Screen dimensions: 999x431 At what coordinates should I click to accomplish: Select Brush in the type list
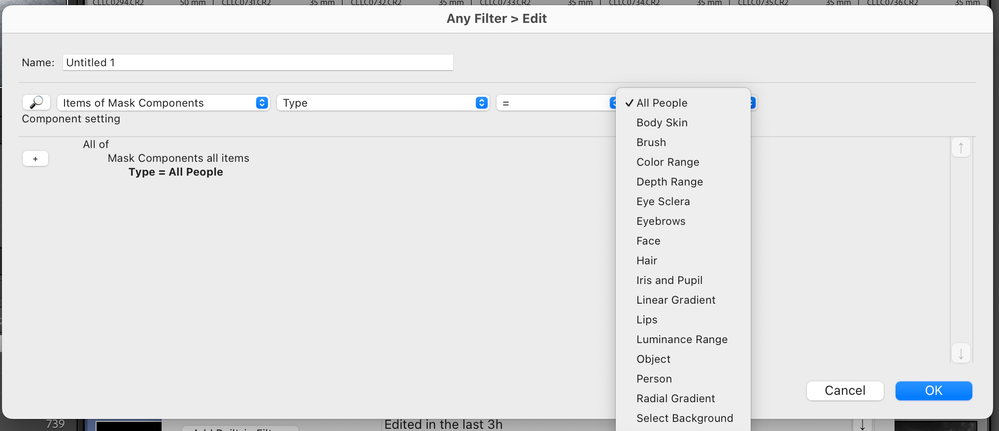tap(651, 143)
